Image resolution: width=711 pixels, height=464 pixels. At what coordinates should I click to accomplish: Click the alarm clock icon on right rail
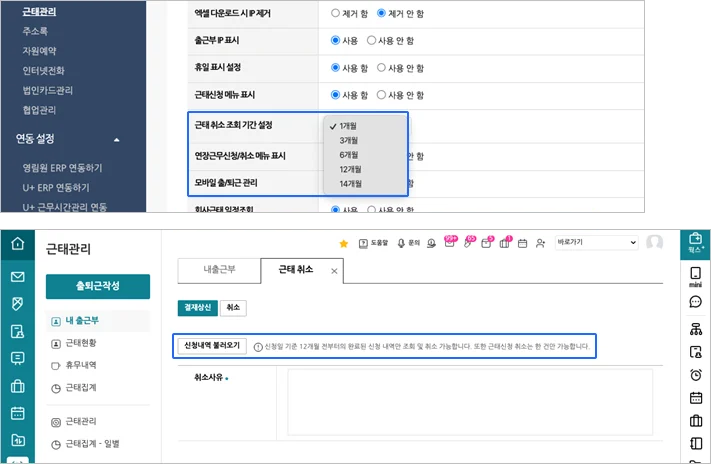pos(695,375)
